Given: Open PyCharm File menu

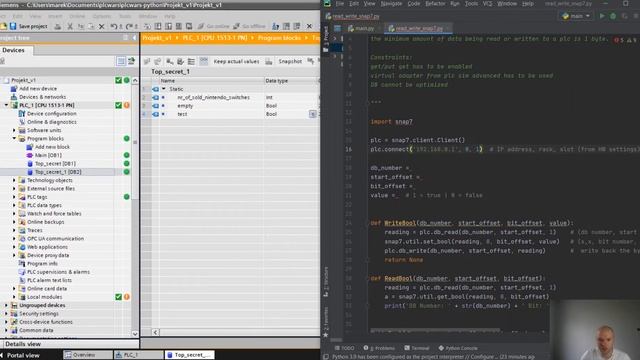Looking at the screenshot, I should [340, 4].
